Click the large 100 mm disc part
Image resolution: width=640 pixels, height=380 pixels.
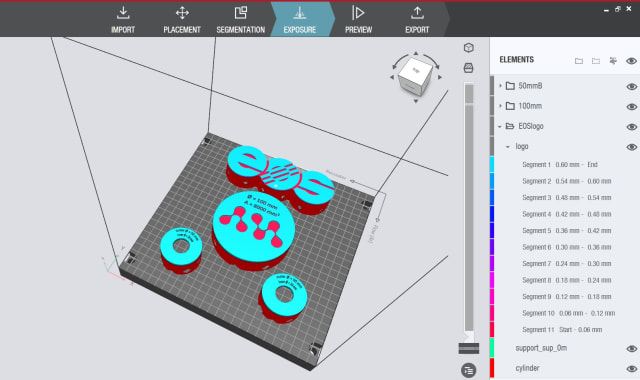(x=253, y=231)
